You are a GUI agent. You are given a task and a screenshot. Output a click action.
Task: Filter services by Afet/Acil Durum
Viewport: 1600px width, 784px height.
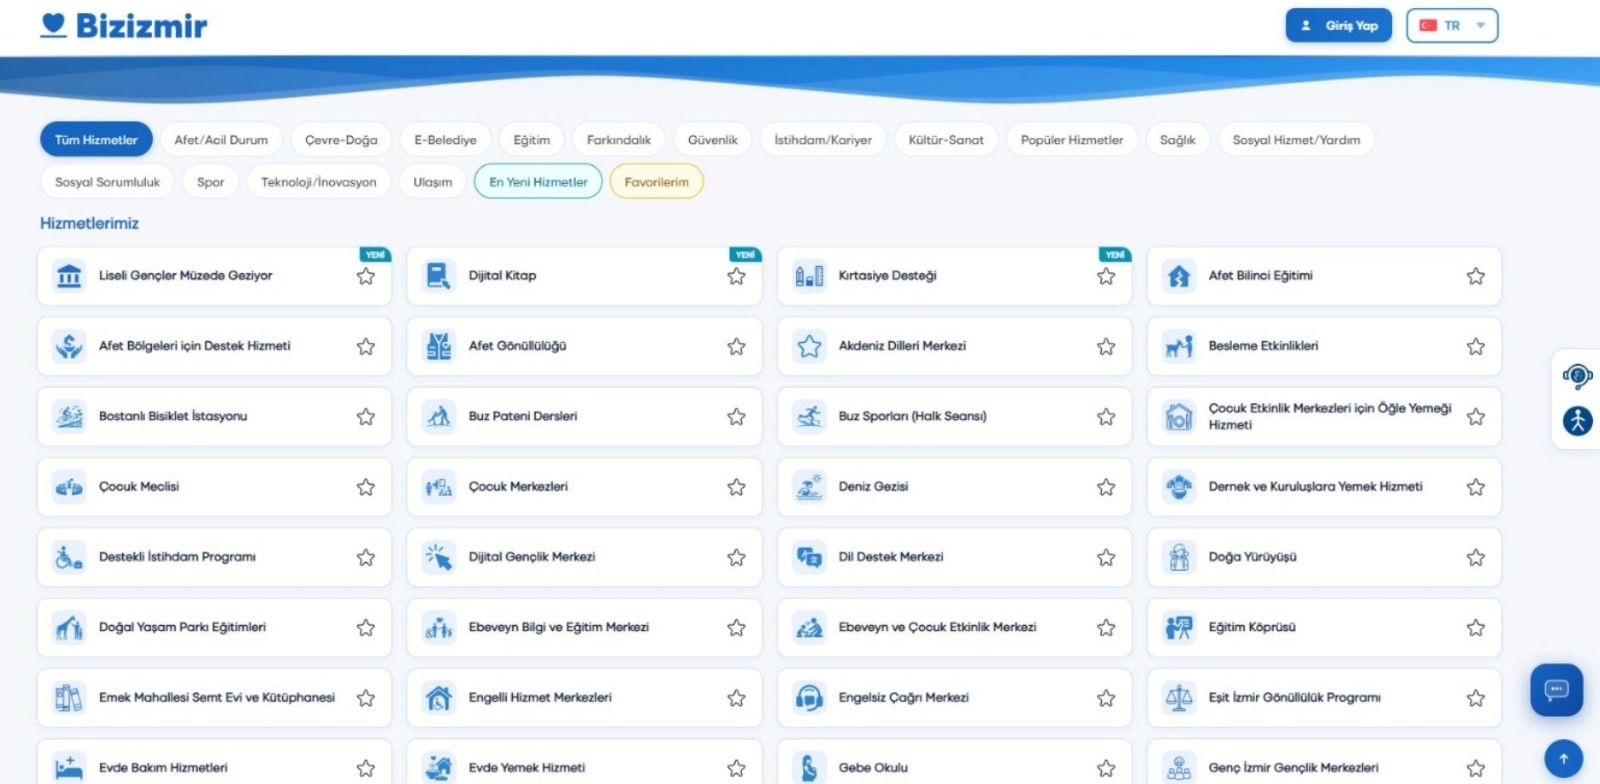click(x=221, y=140)
